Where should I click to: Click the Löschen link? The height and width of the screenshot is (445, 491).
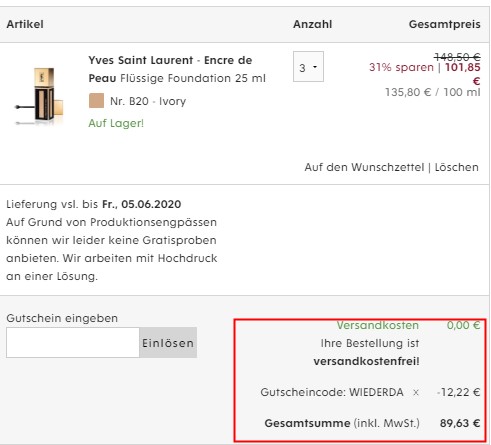[456, 167]
